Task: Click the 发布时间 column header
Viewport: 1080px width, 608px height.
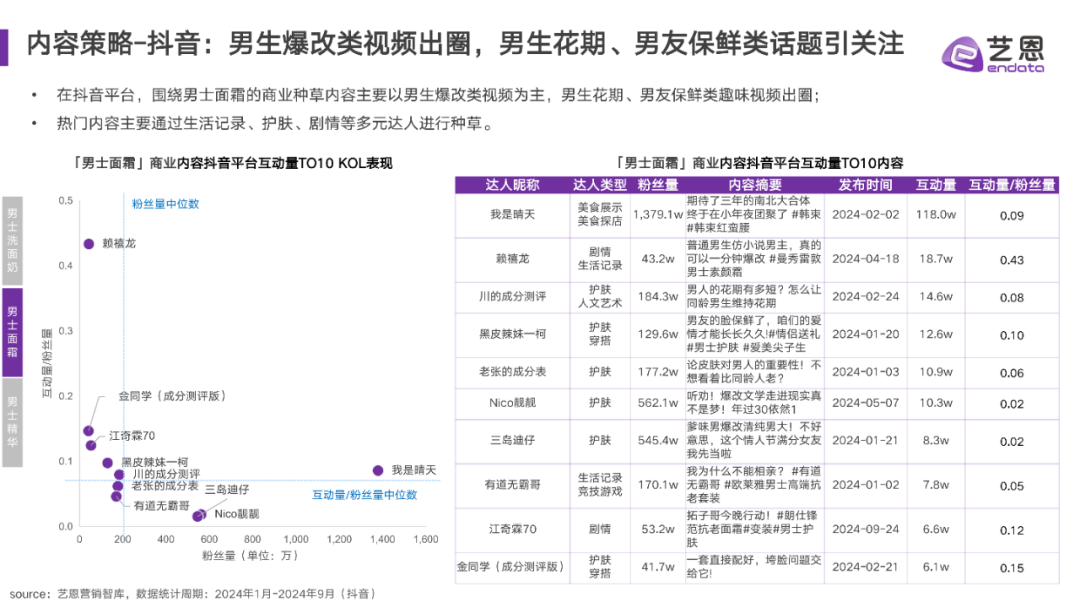Action: 866,185
